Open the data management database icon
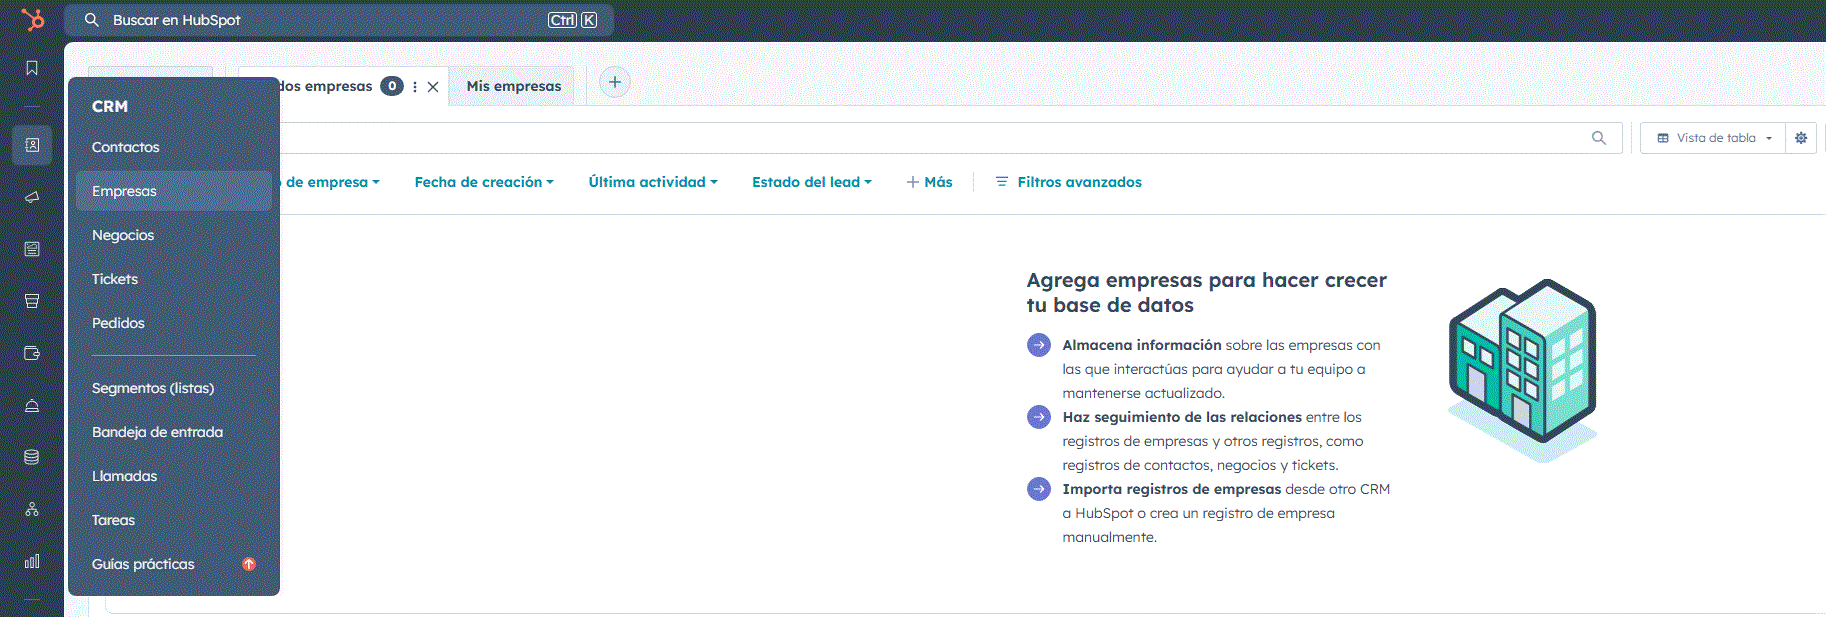1826x617 pixels. pos(32,457)
